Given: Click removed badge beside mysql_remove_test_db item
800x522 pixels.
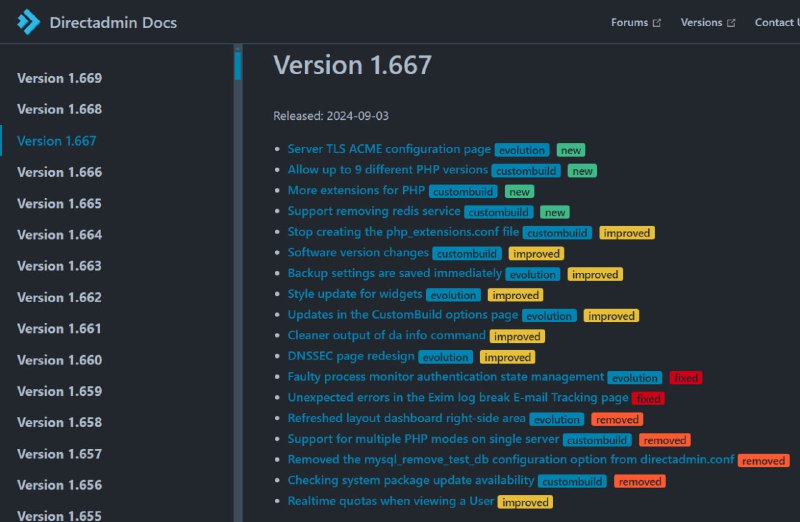Looking at the screenshot, I should (x=764, y=461).
